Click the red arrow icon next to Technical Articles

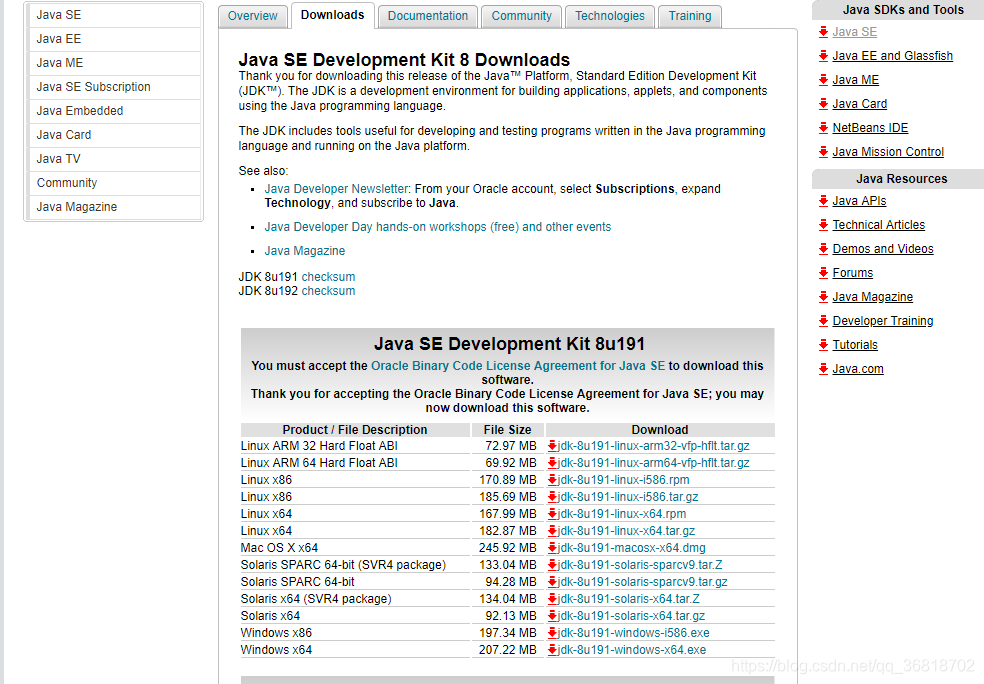pyautogui.click(x=824, y=225)
